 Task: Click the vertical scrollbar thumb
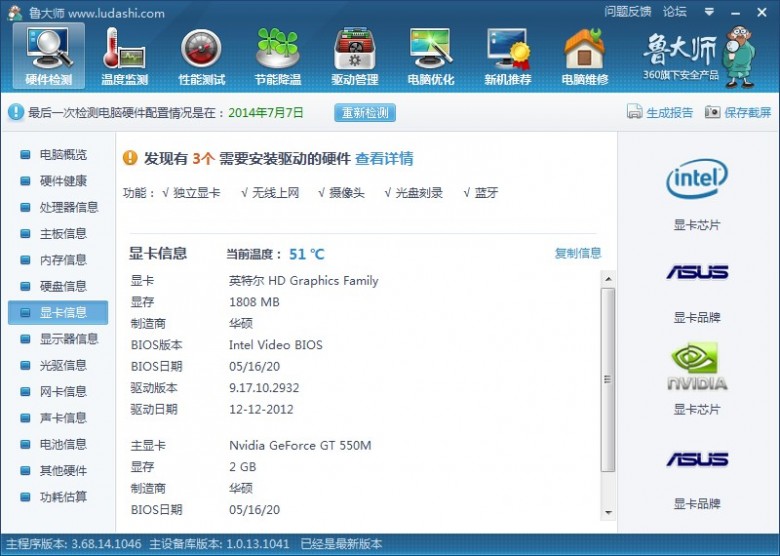608,379
